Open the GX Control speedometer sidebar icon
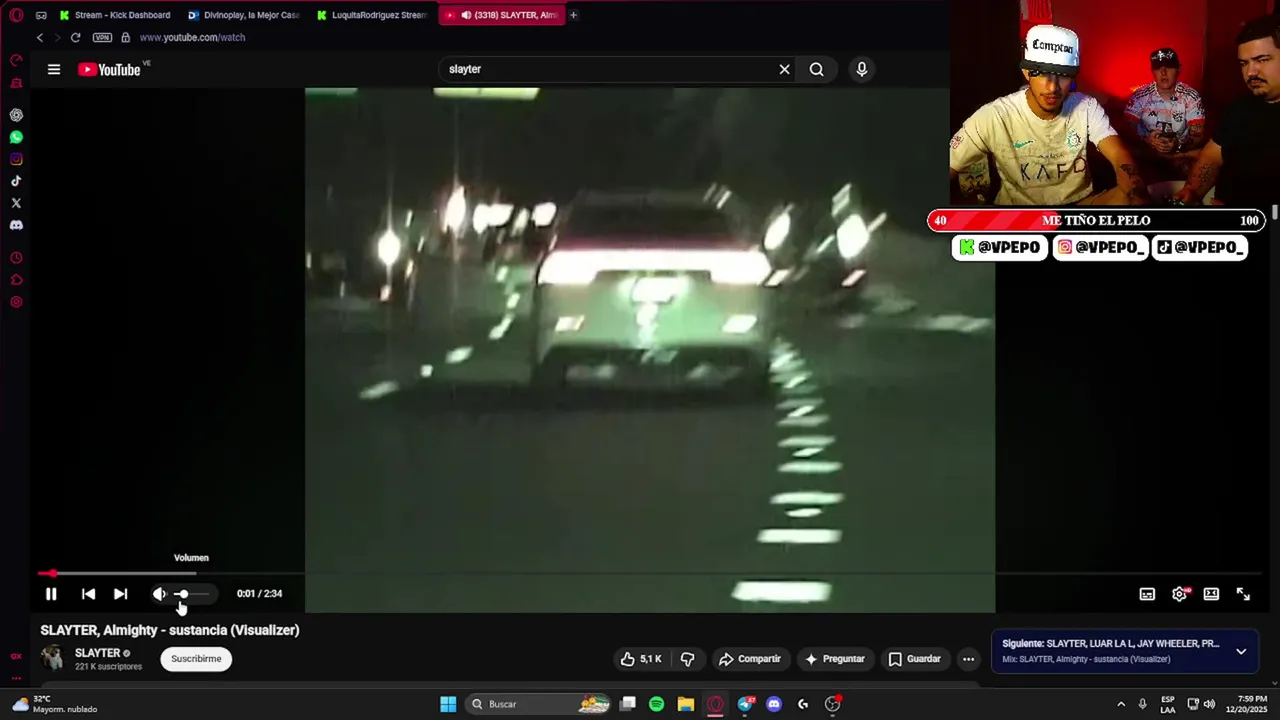Image resolution: width=1280 pixels, height=720 pixels. [16, 61]
